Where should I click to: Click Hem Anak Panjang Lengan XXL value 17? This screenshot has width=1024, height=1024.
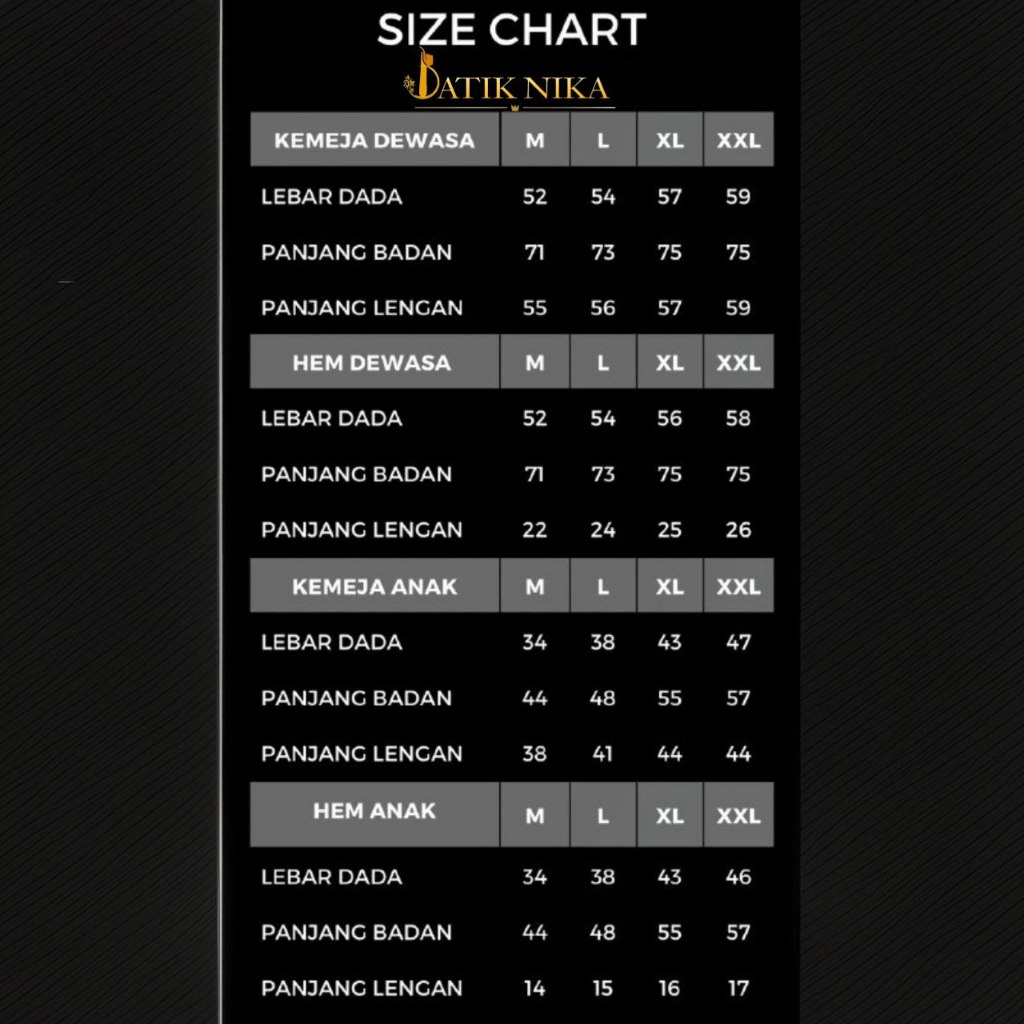point(738,988)
